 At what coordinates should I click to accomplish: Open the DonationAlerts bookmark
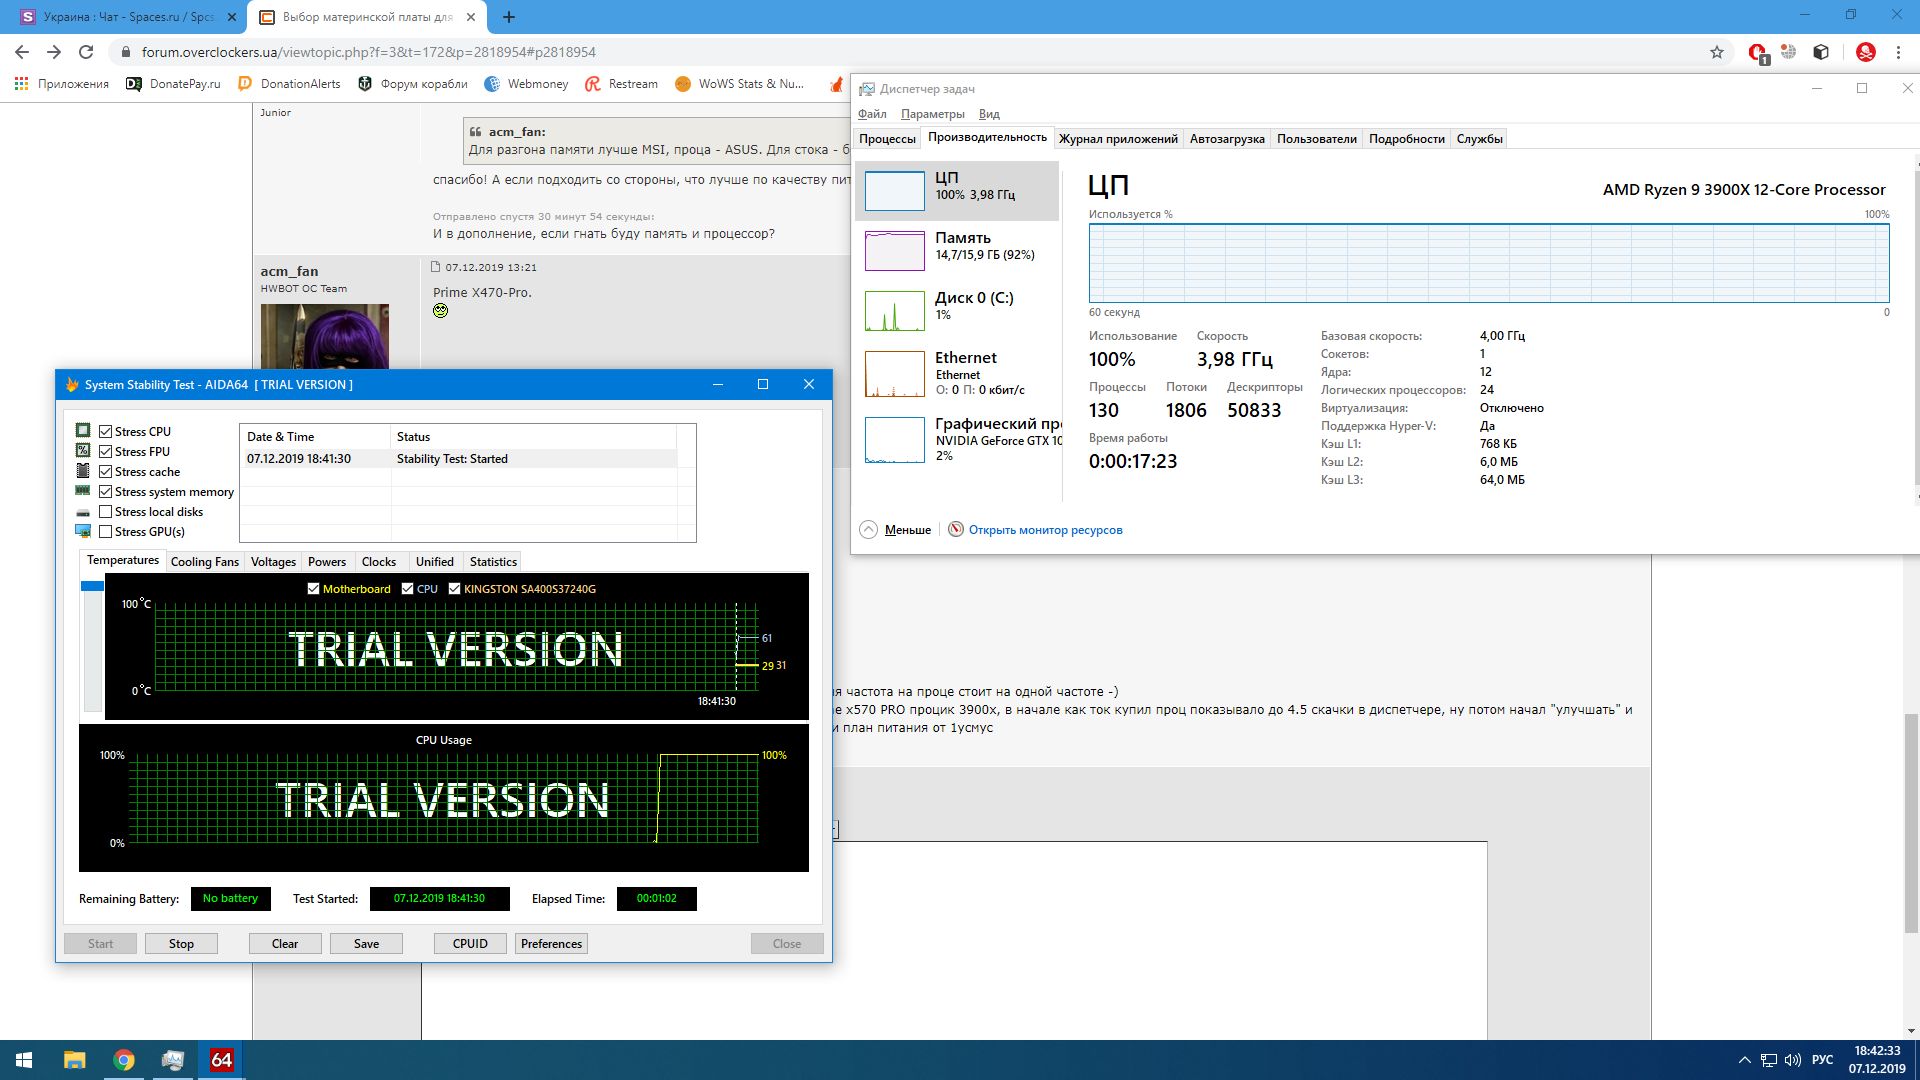(x=289, y=84)
